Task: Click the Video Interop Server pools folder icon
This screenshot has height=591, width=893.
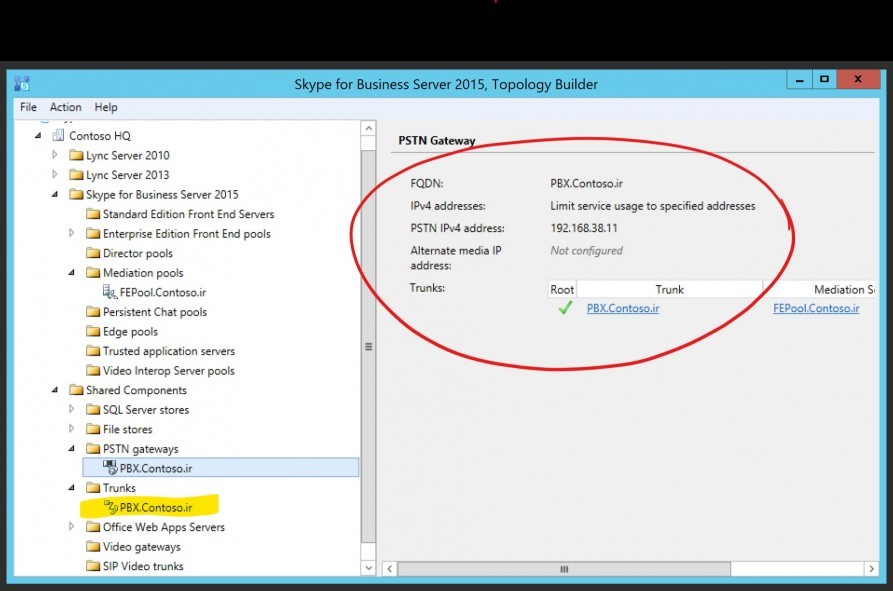Action: coord(93,371)
